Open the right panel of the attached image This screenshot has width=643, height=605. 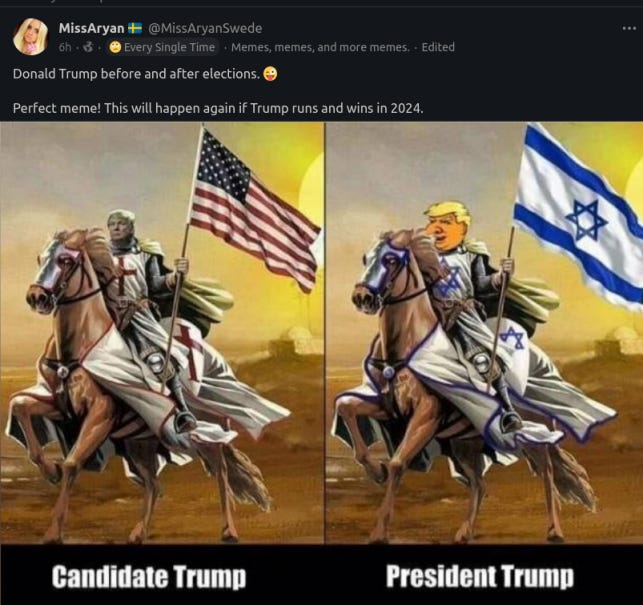tap(484, 333)
